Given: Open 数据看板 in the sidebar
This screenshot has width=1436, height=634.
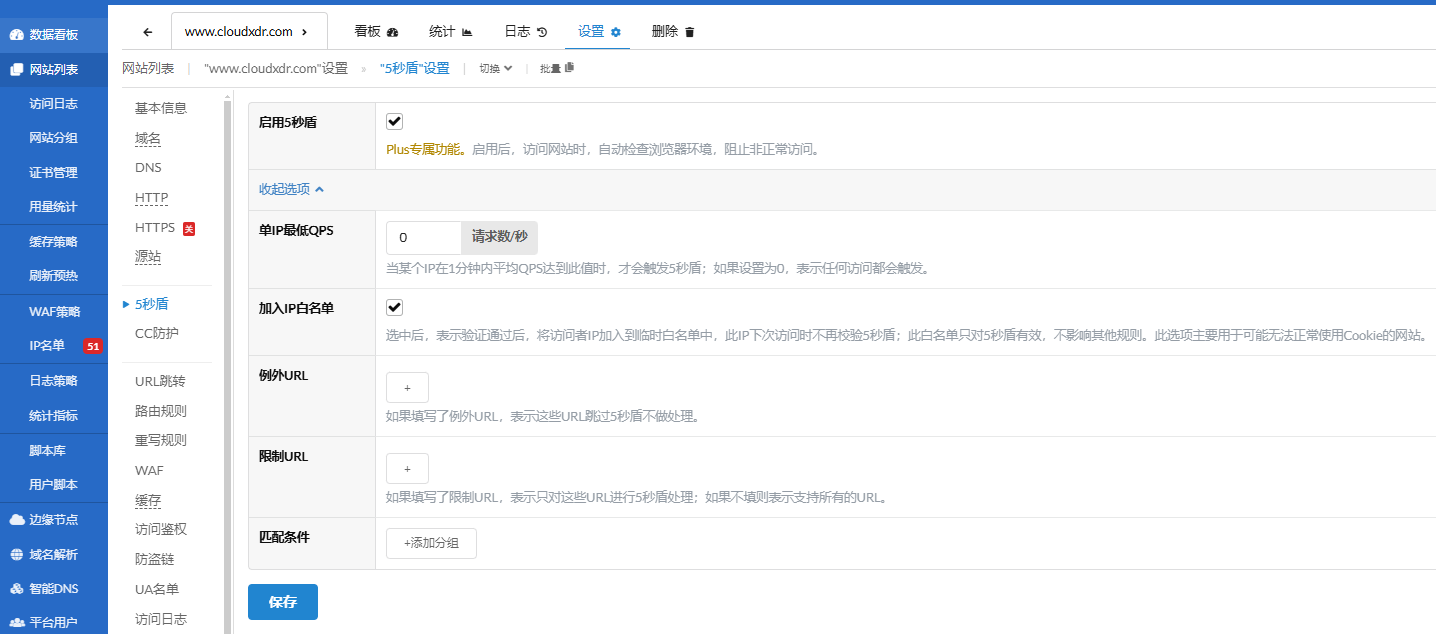Looking at the screenshot, I should (53, 35).
